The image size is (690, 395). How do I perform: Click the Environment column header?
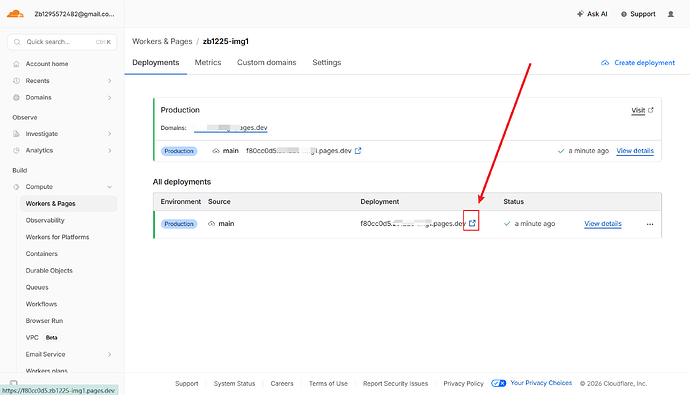[x=180, y=201]
